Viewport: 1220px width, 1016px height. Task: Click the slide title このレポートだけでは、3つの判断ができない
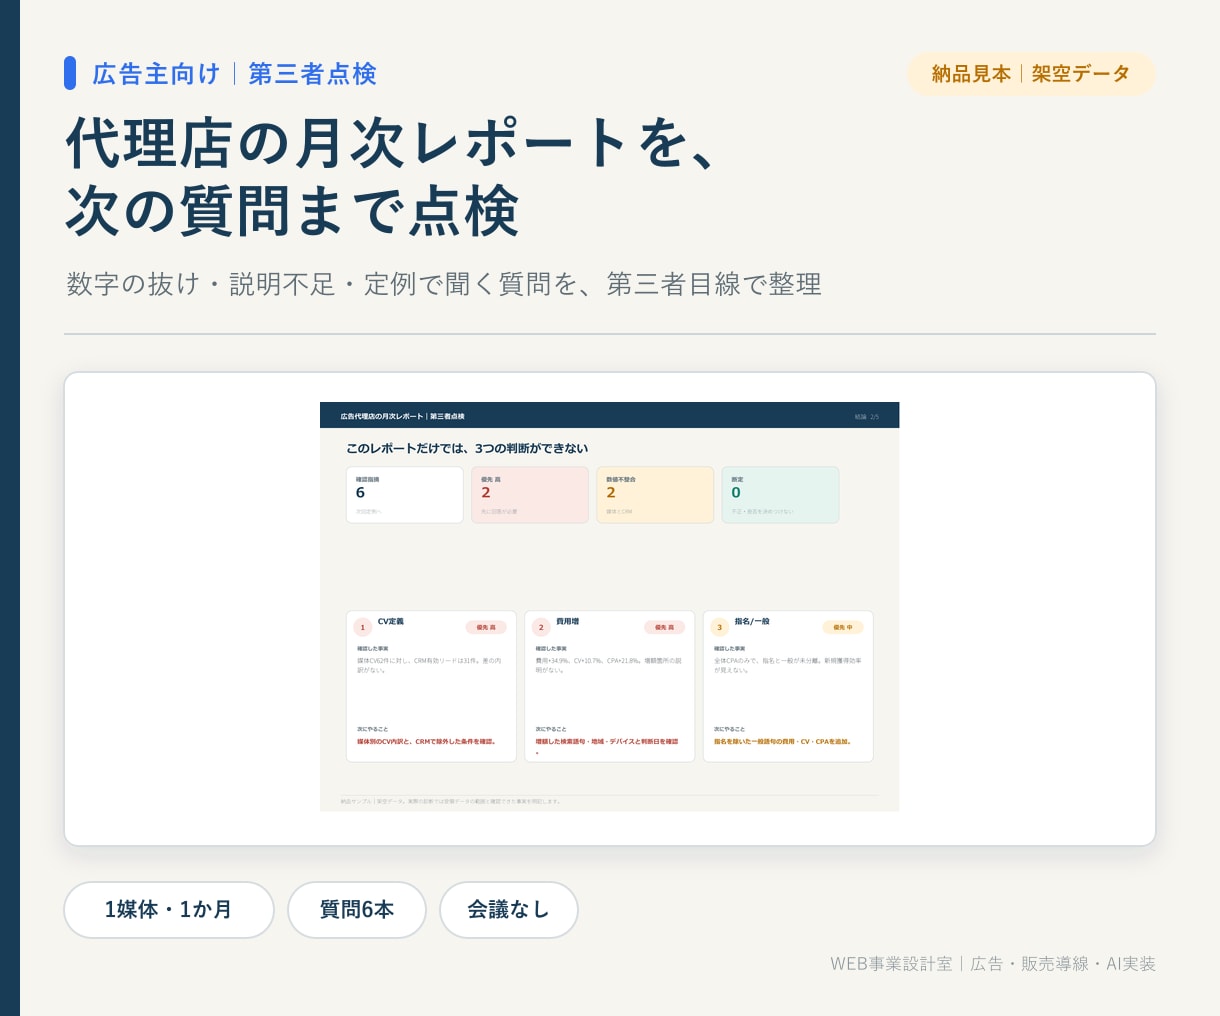coord(467,448)
